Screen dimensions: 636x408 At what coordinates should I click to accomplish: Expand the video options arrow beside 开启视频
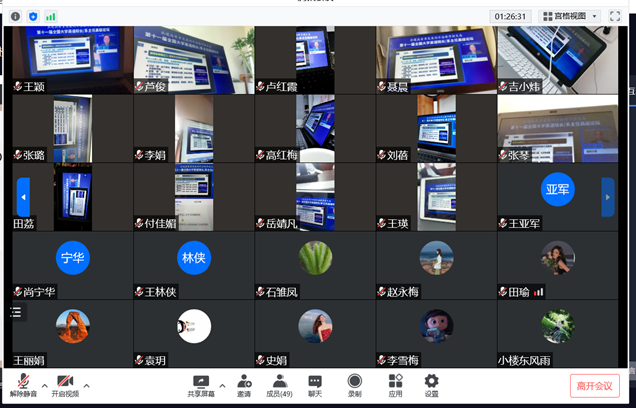[86, 385]
